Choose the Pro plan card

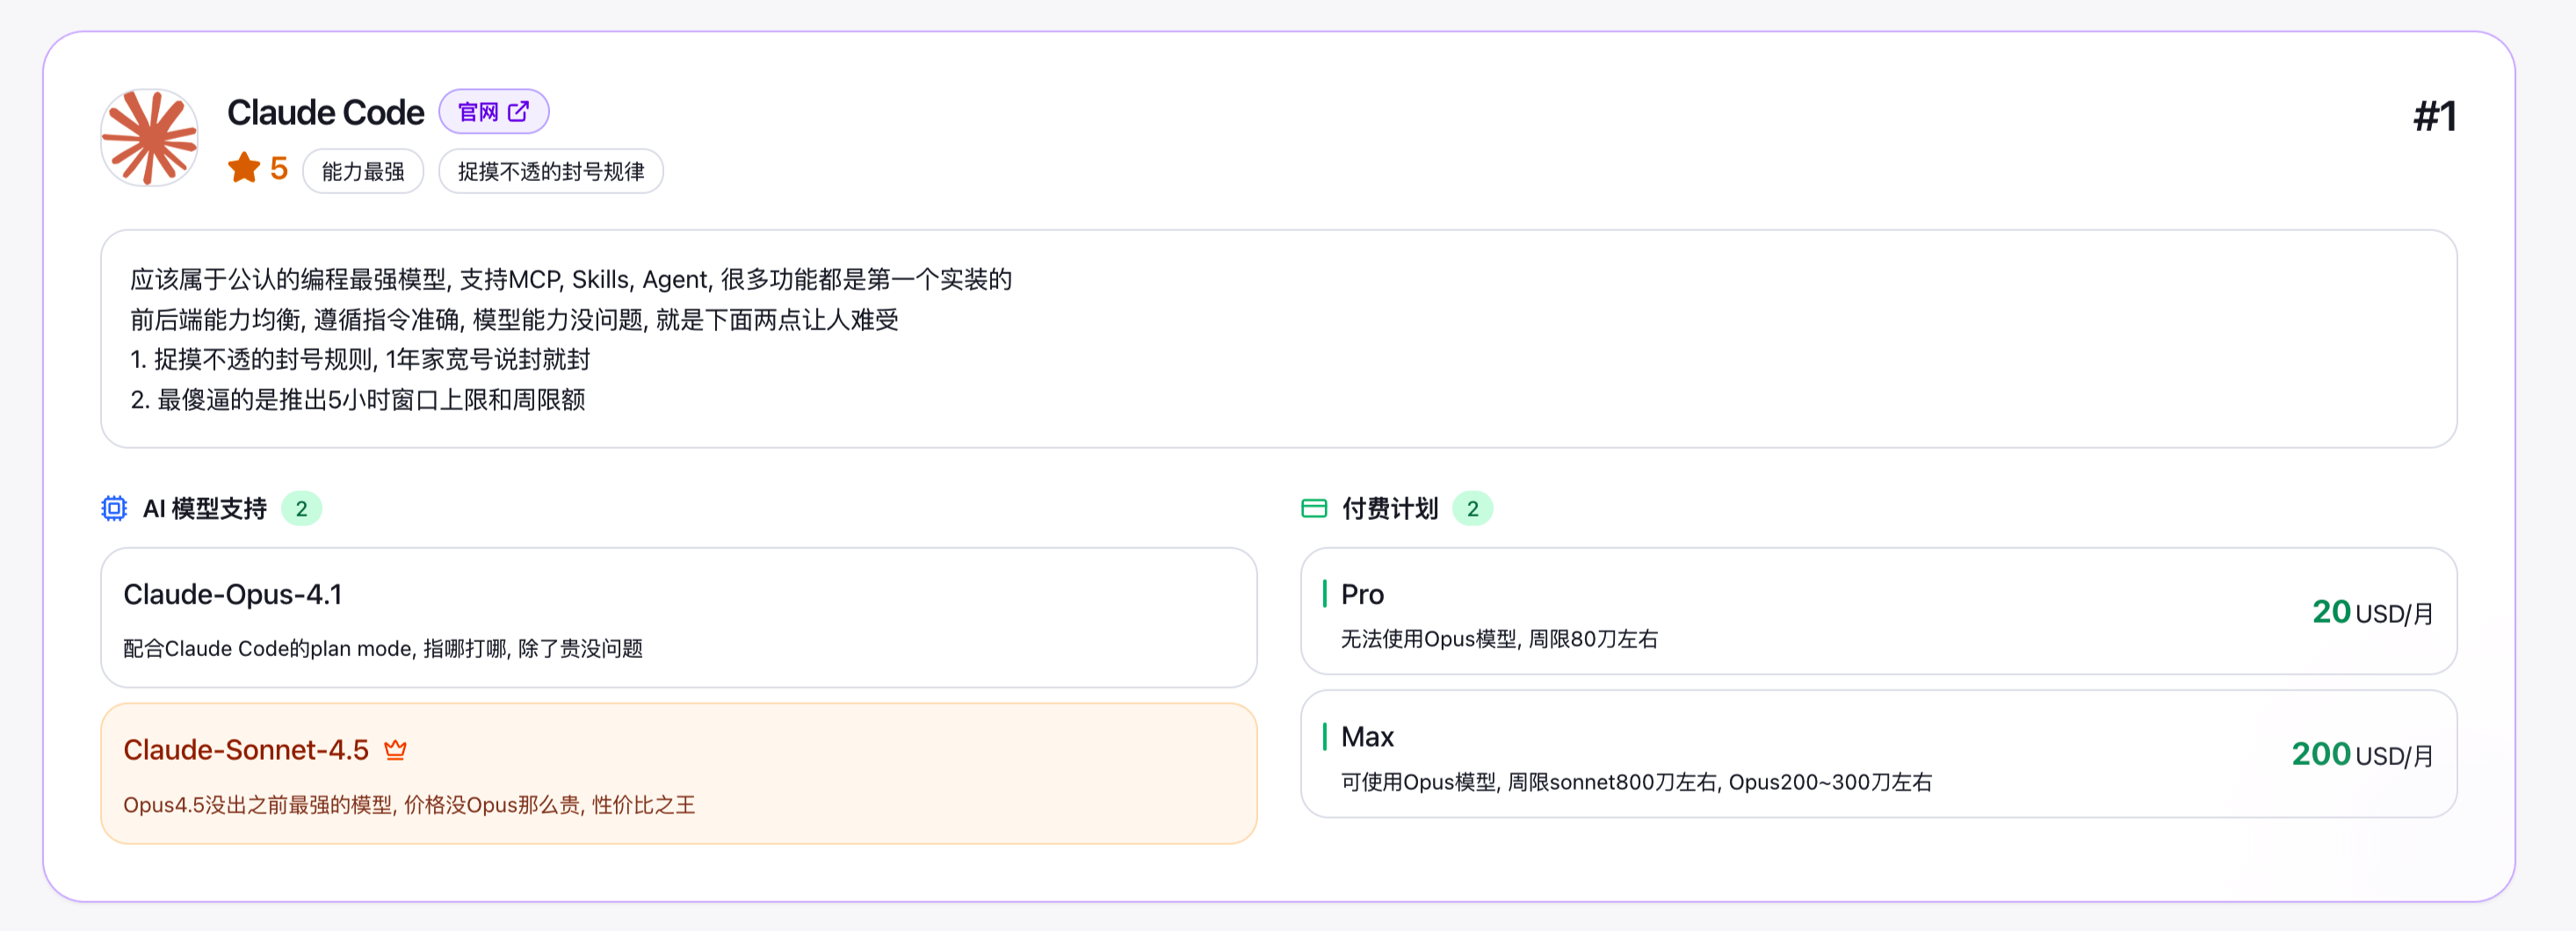tap(1877, 611)
